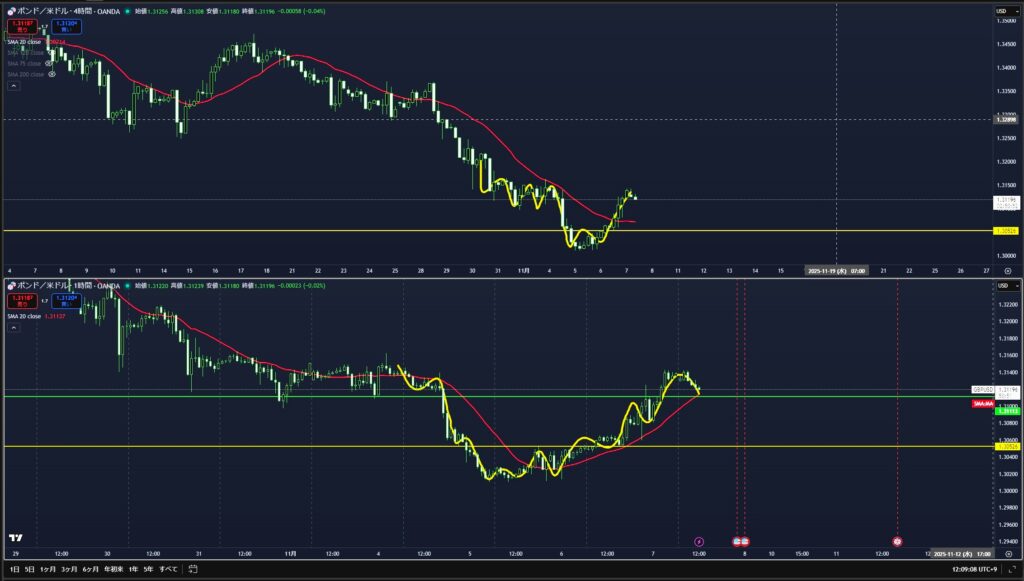Open the USD currency dropdown on lower chart
Screen dimensions: 1024x581
point(1001,286)
